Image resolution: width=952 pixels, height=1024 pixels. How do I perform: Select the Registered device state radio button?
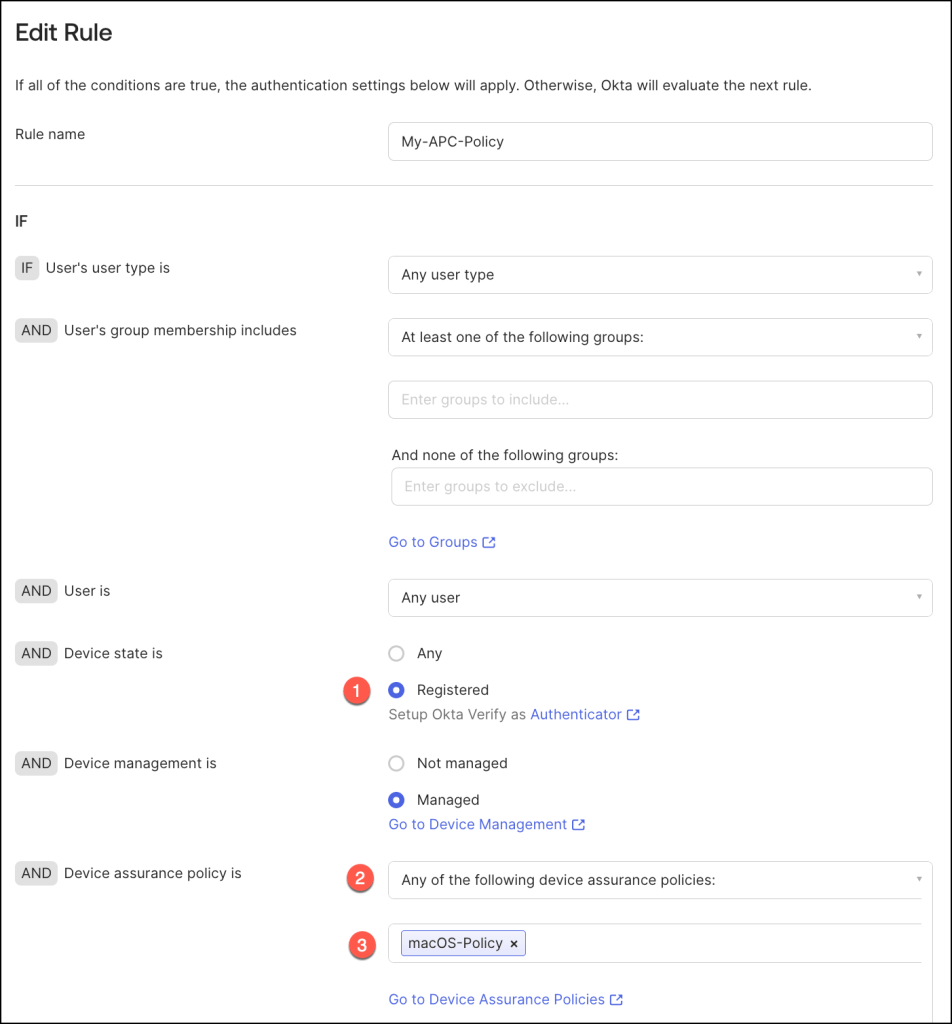point(397,690)
